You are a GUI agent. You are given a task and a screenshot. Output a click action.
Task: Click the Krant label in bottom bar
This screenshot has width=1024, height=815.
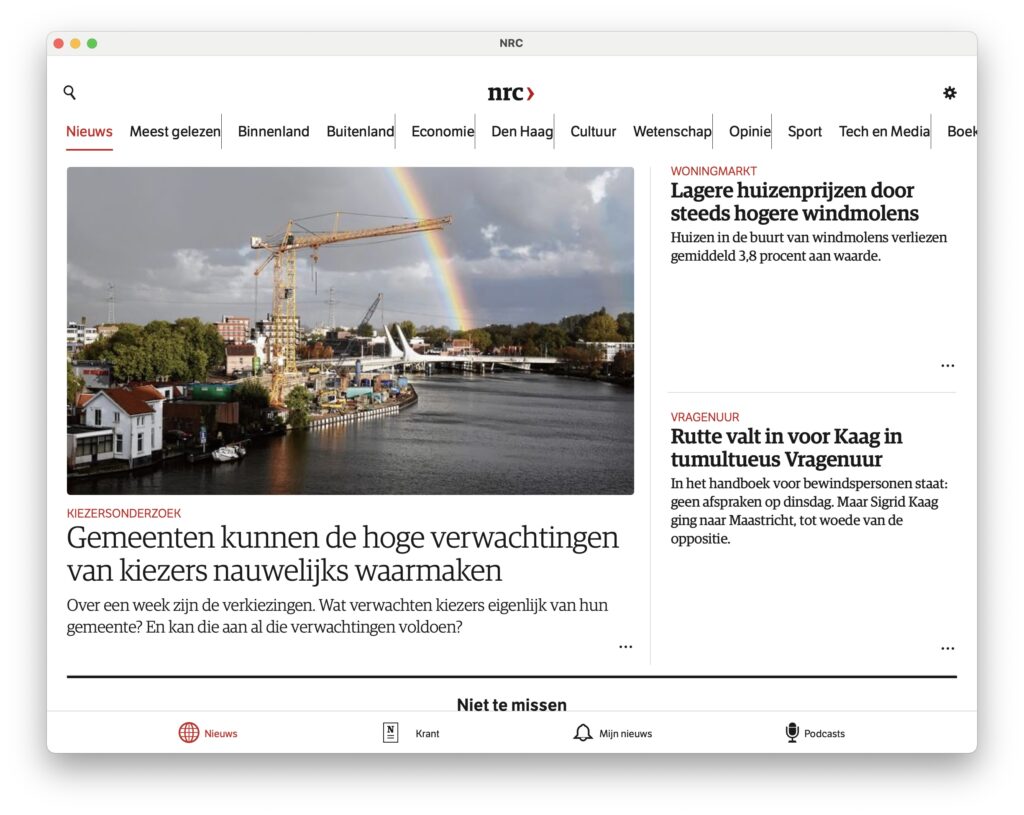coord(427,733)
